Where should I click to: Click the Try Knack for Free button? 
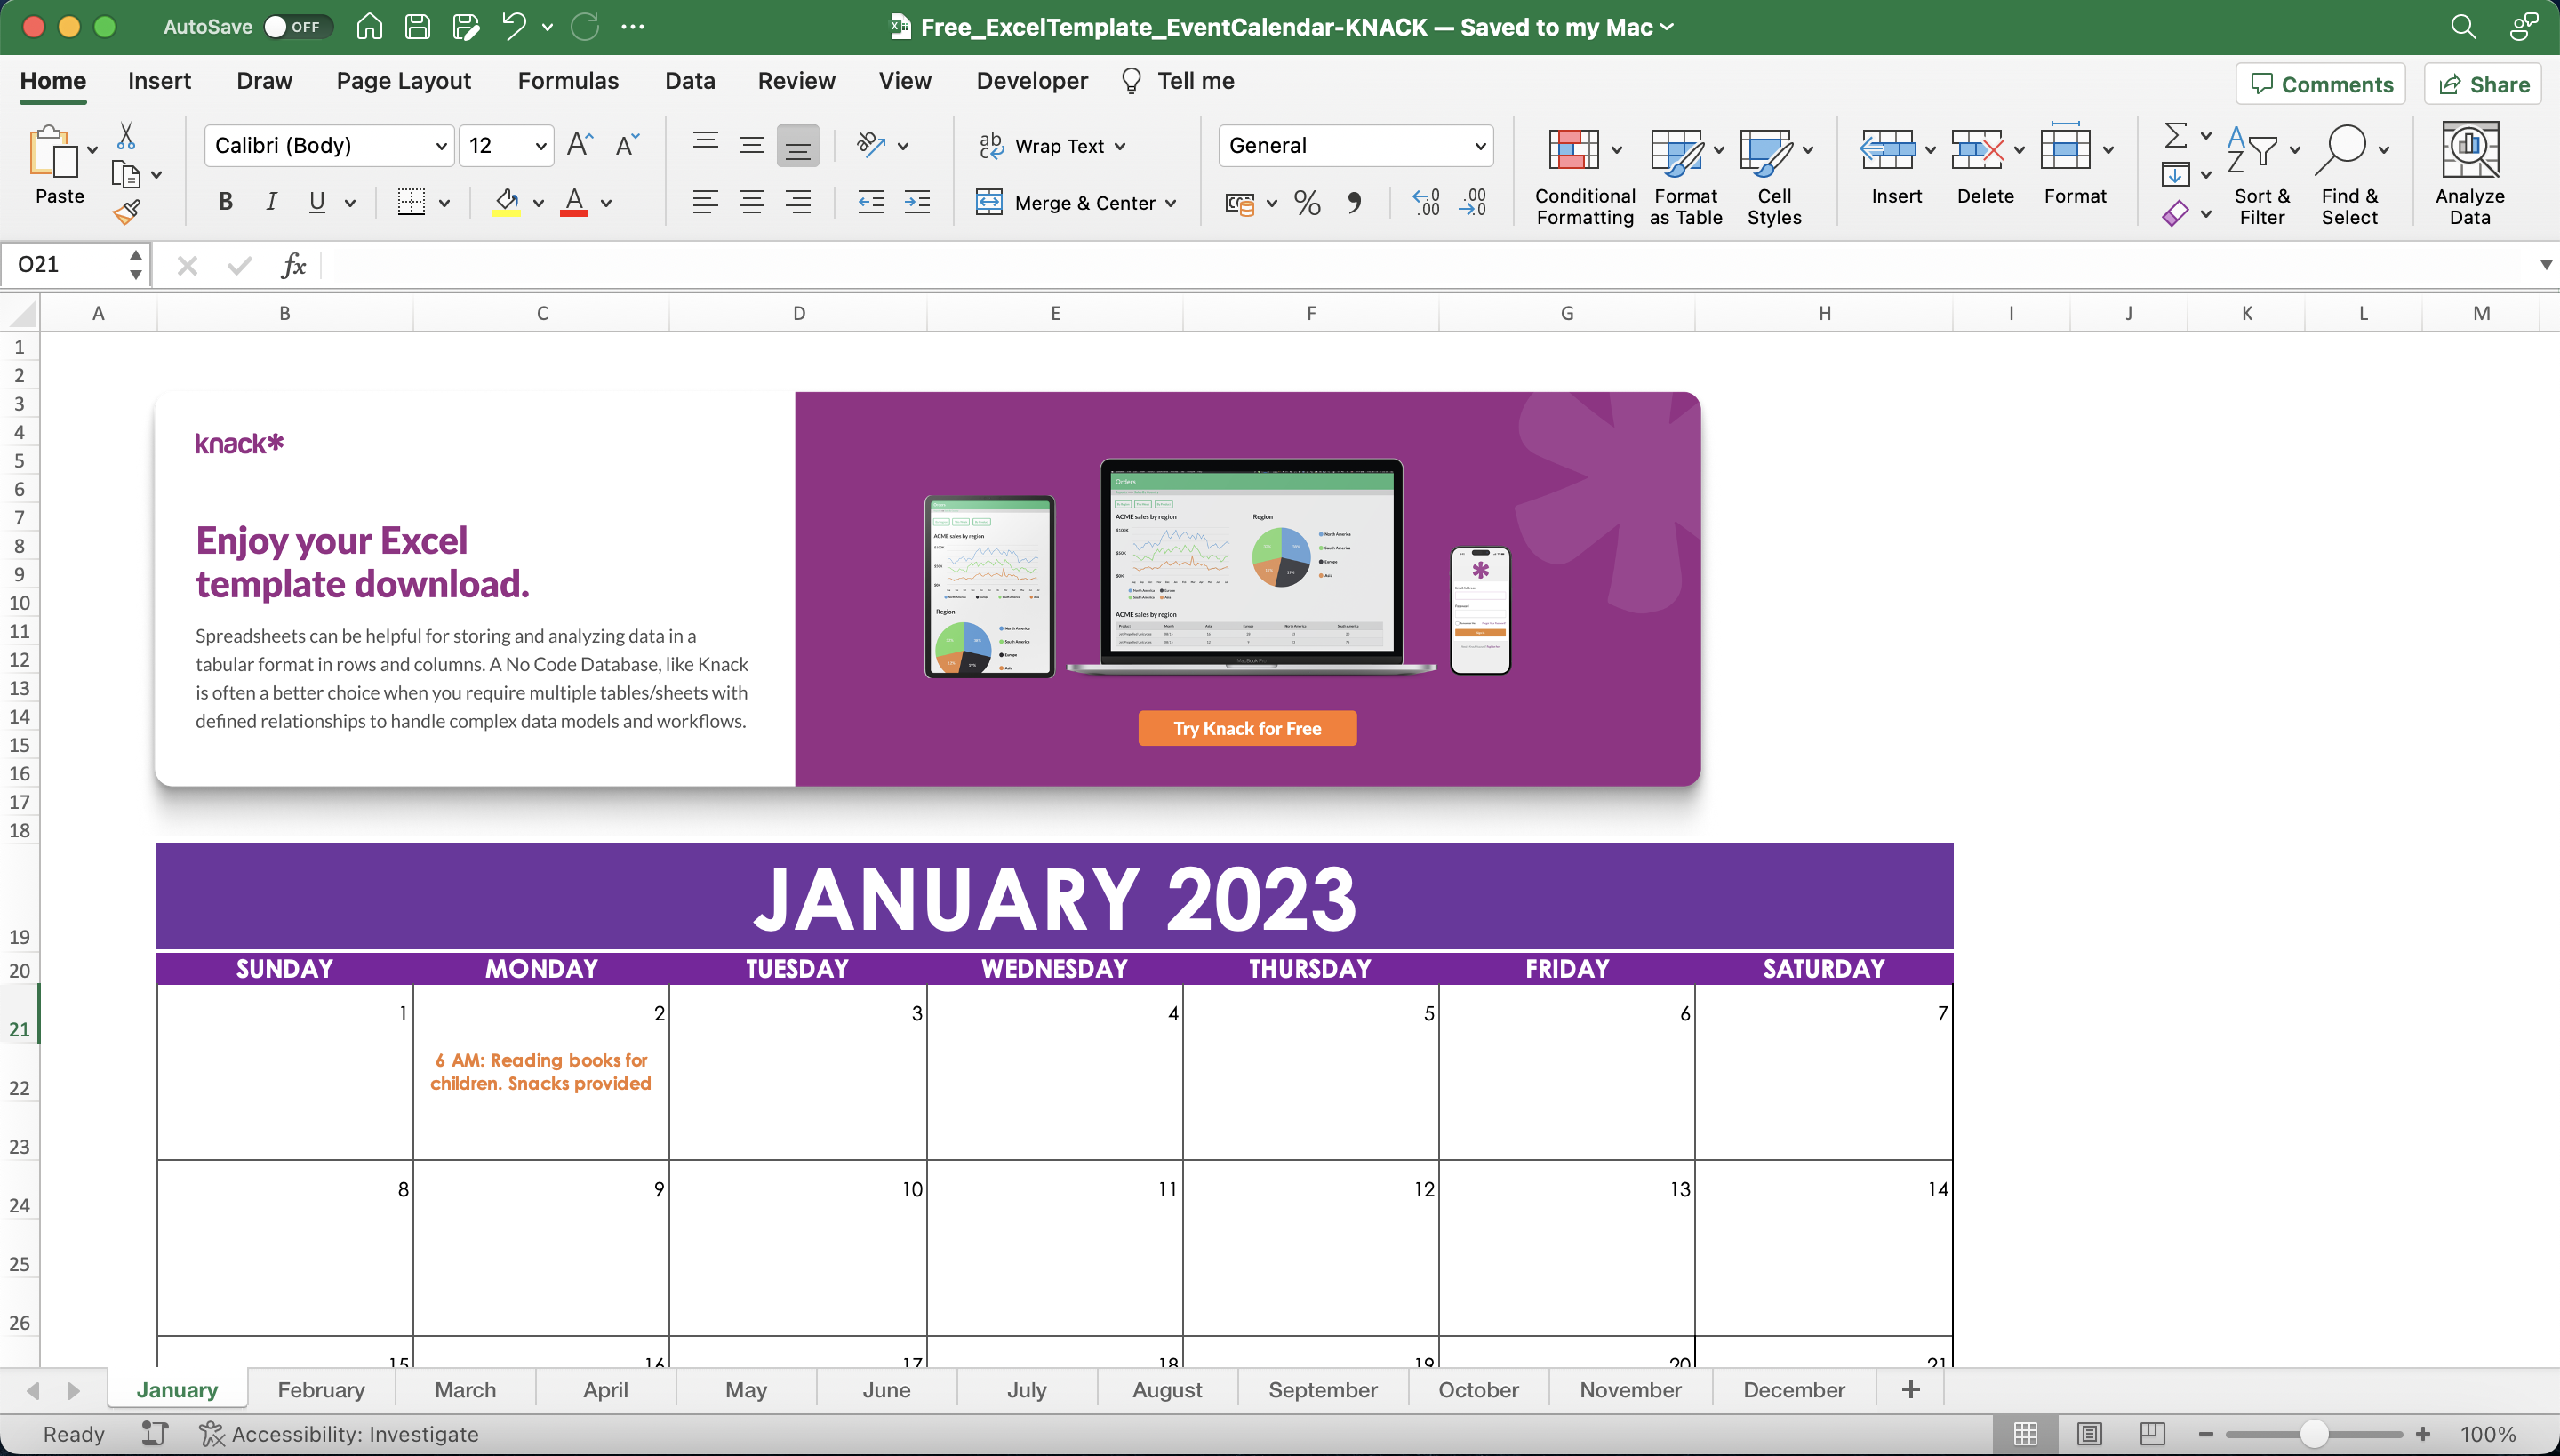[1246, 727]
